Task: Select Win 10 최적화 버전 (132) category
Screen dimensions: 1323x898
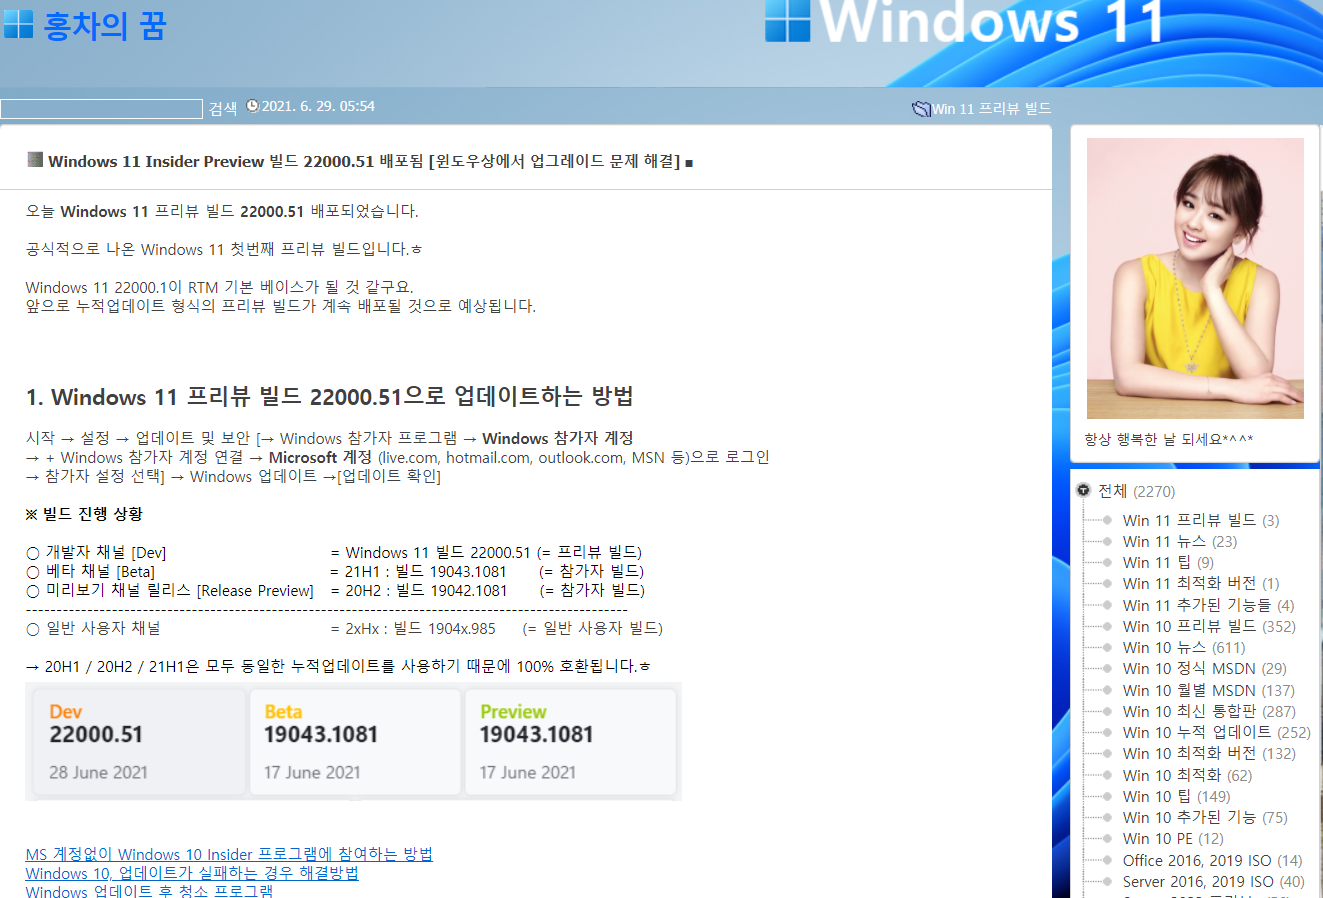Action: point(1209,753)
